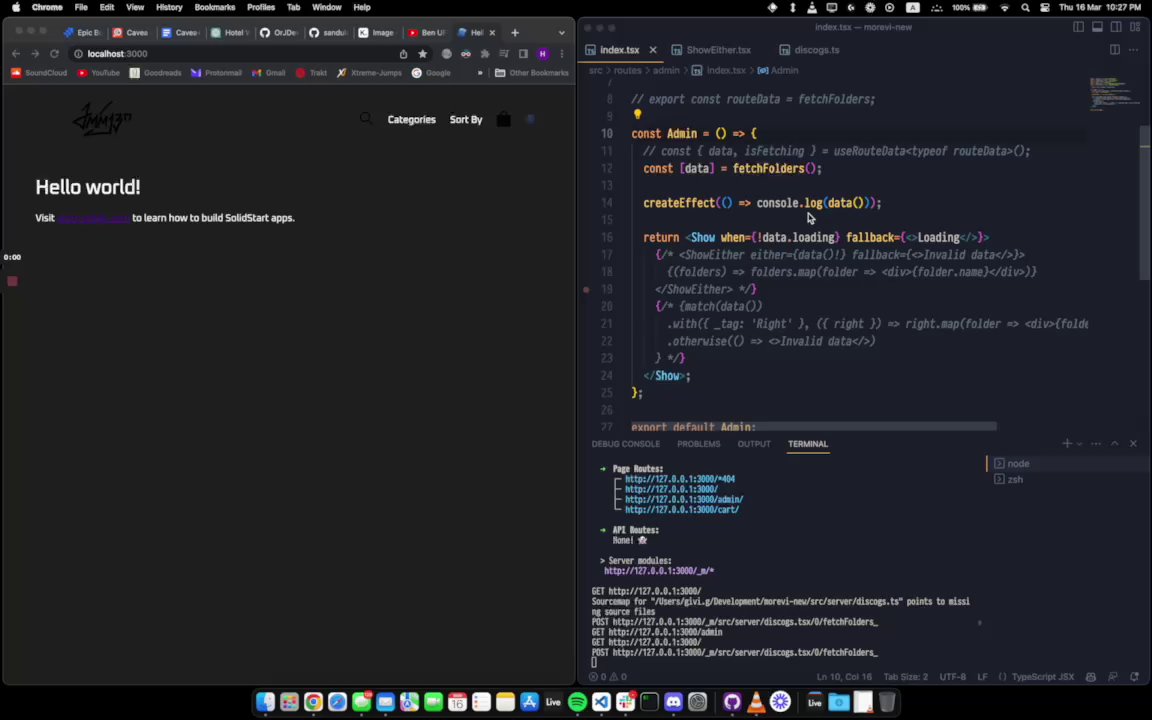Open Spotify from the Dock
Viewport: 1152px width, 720px height.
coord(577,702)
